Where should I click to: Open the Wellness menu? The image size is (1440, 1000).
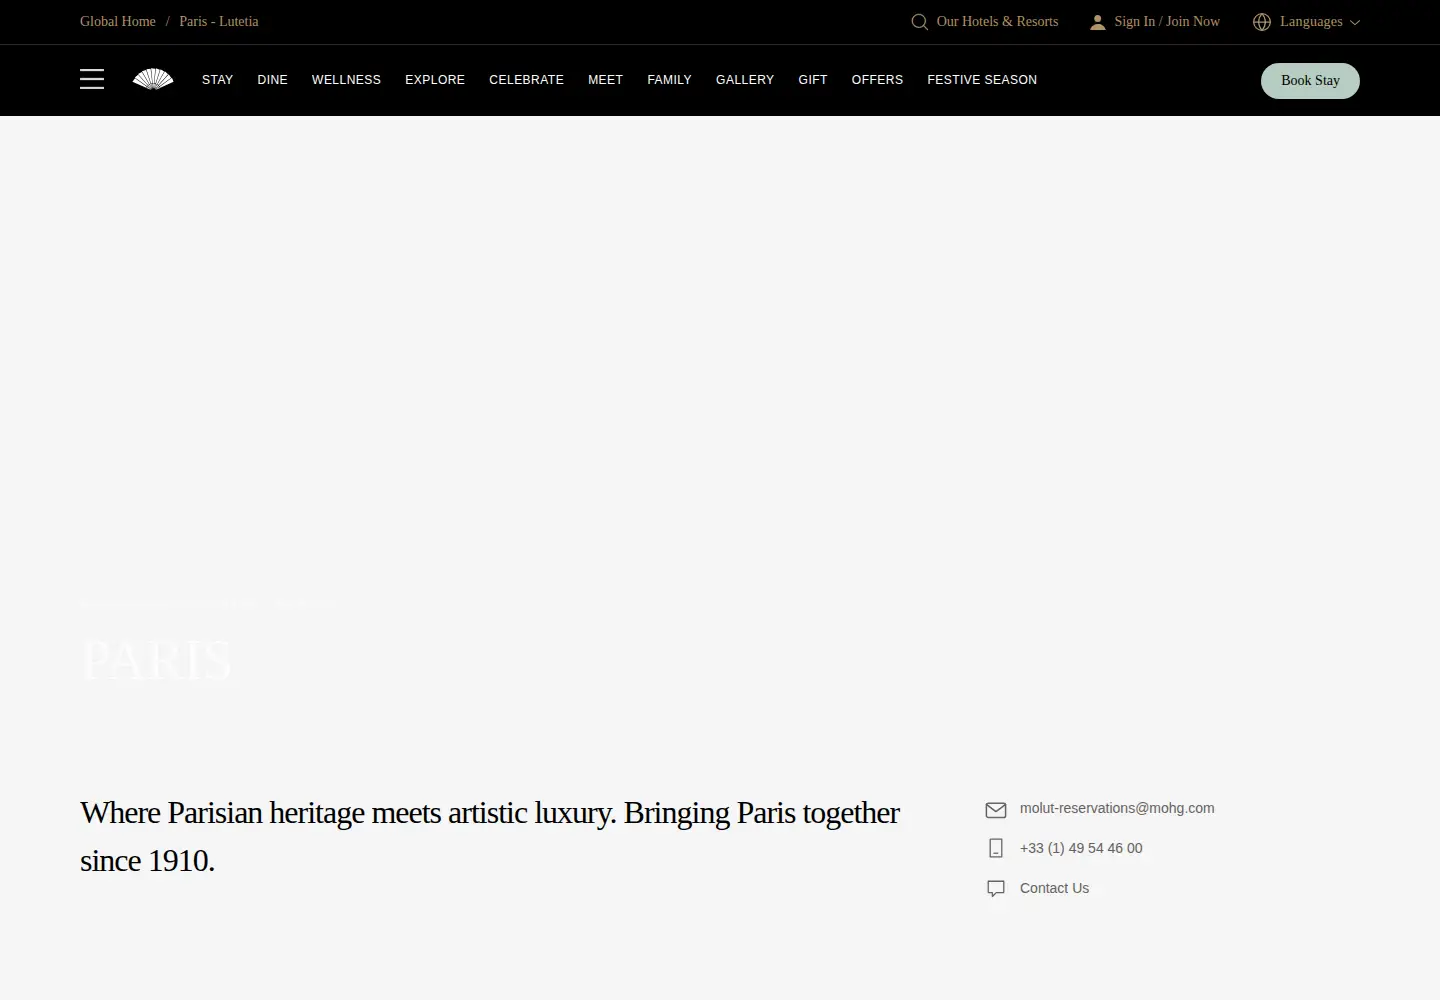point(346,80)
